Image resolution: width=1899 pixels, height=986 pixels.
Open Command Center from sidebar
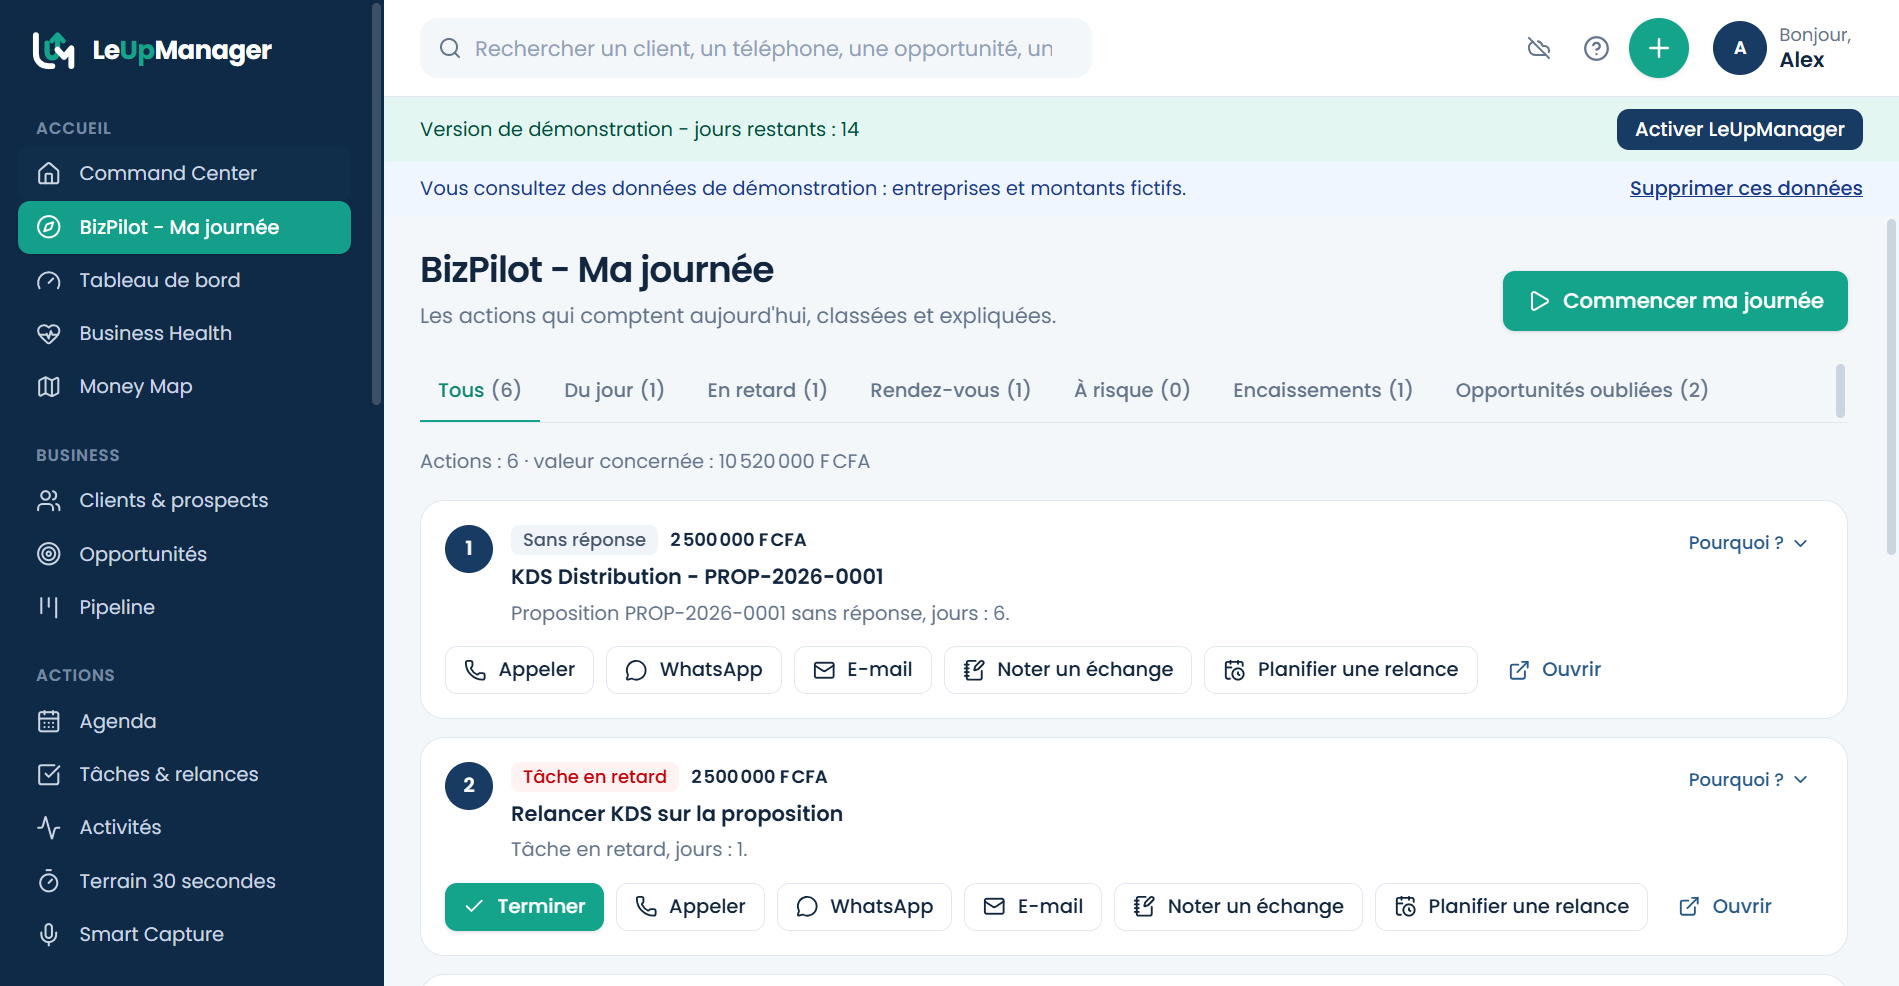point(184,173)
